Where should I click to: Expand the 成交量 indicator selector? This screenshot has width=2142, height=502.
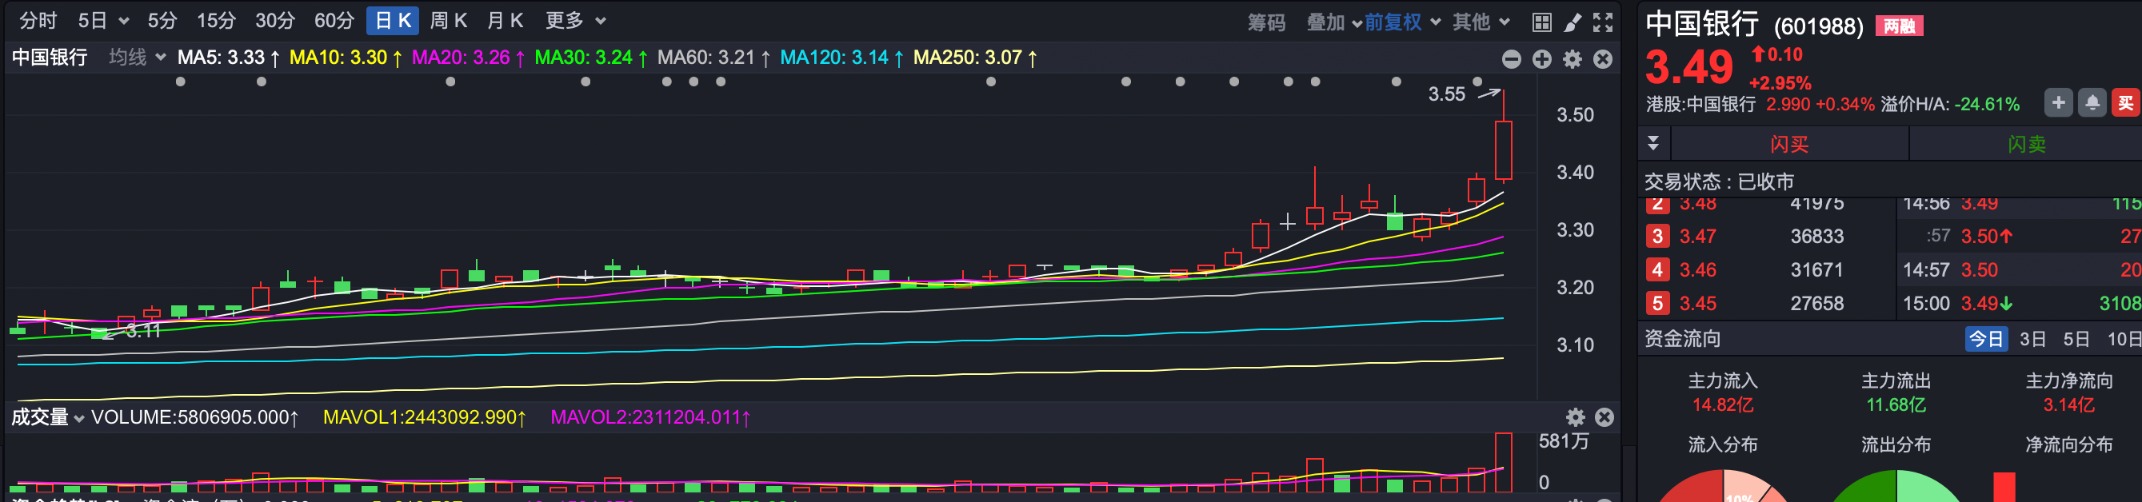click(x=47, y=417)
